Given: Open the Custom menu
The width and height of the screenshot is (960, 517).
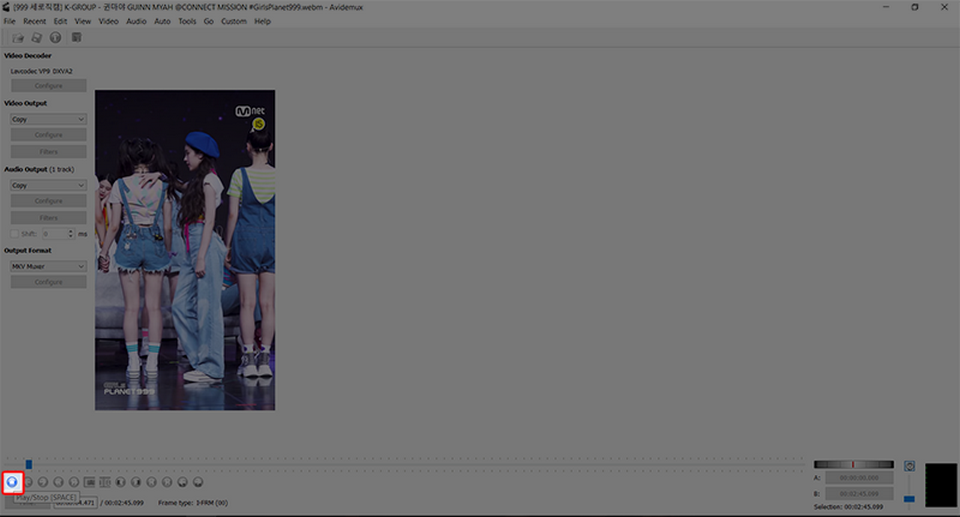Looking at the screenshot, I should tap(234, 21).
